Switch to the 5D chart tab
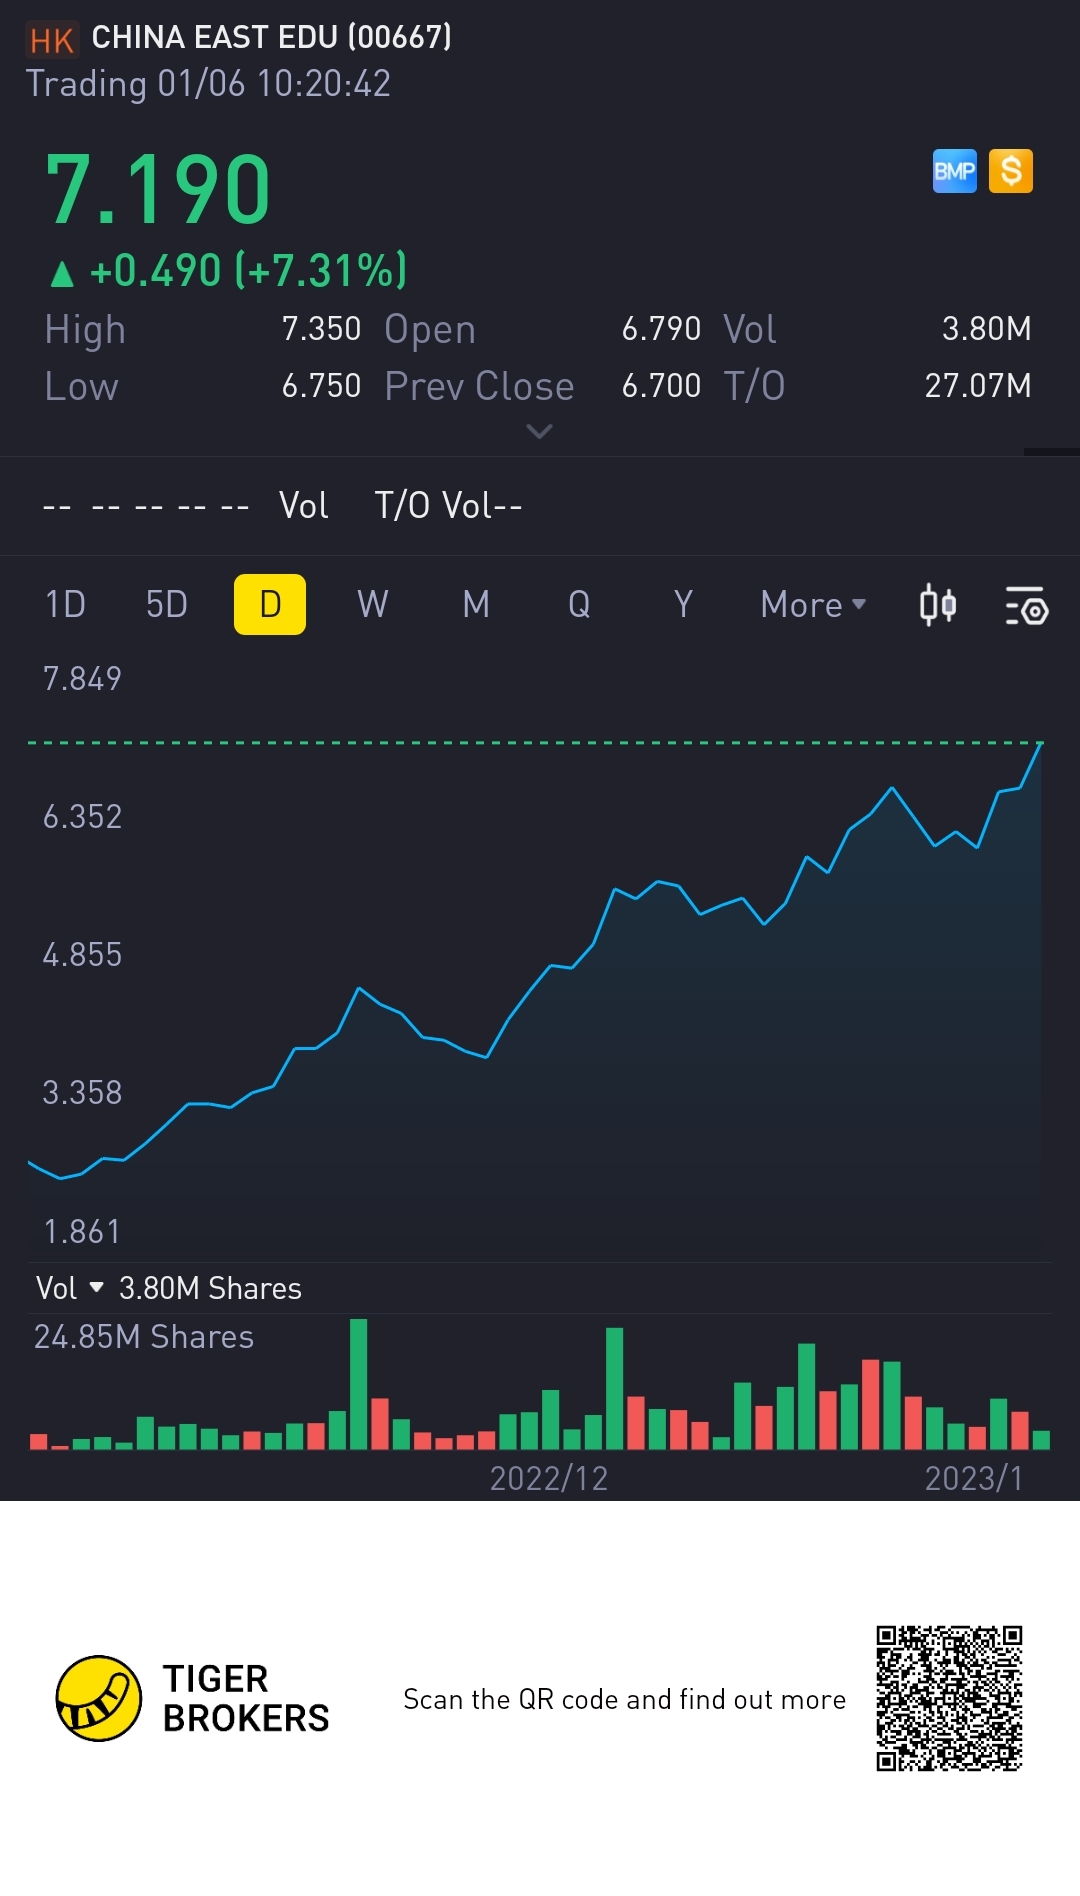Viewport: 1080px width, 1896px height. point(166,605)
